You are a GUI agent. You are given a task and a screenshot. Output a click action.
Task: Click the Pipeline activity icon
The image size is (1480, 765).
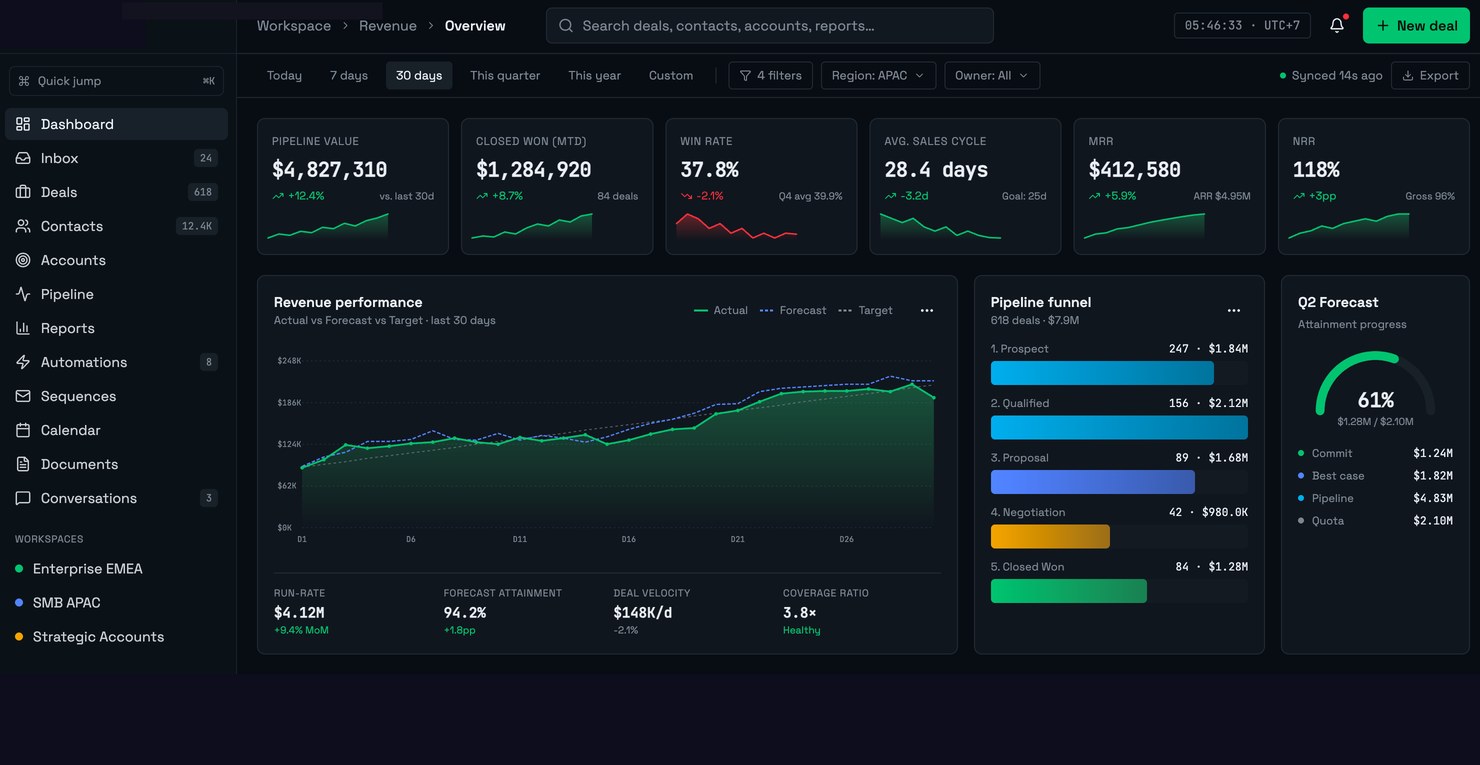(x=23, y=294)
